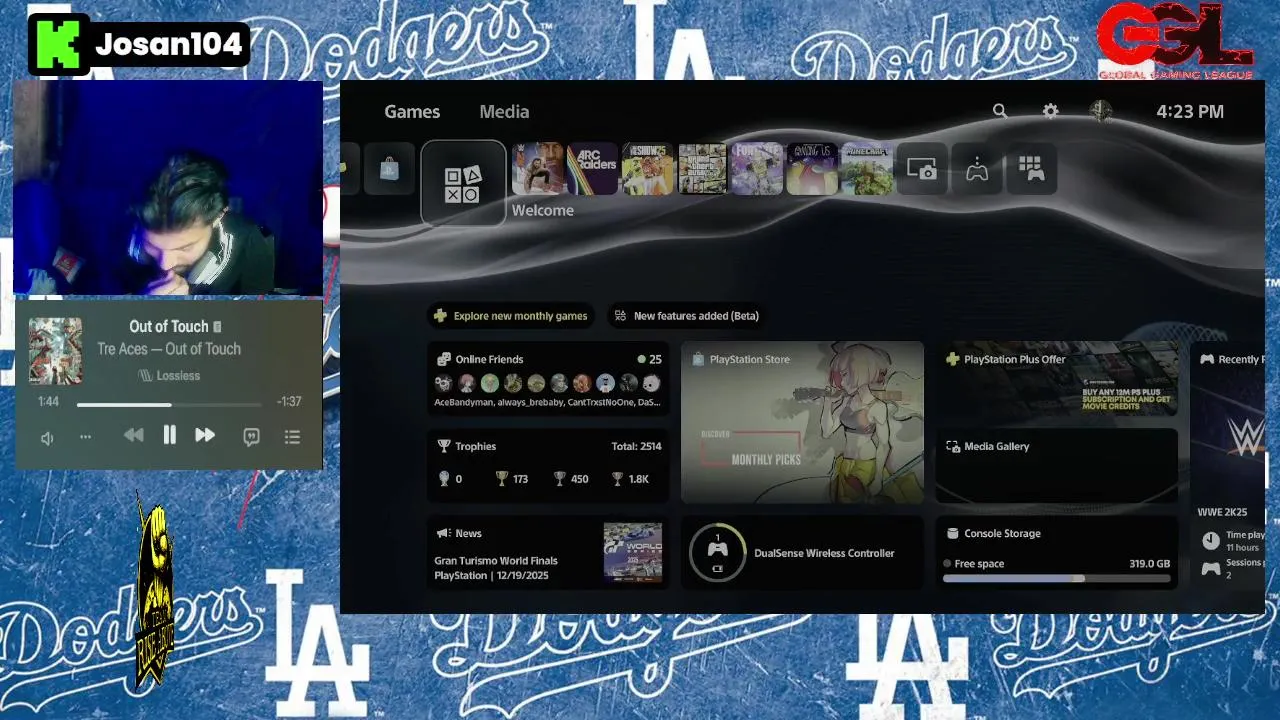Open the music player more options dots

click(85, 437)
